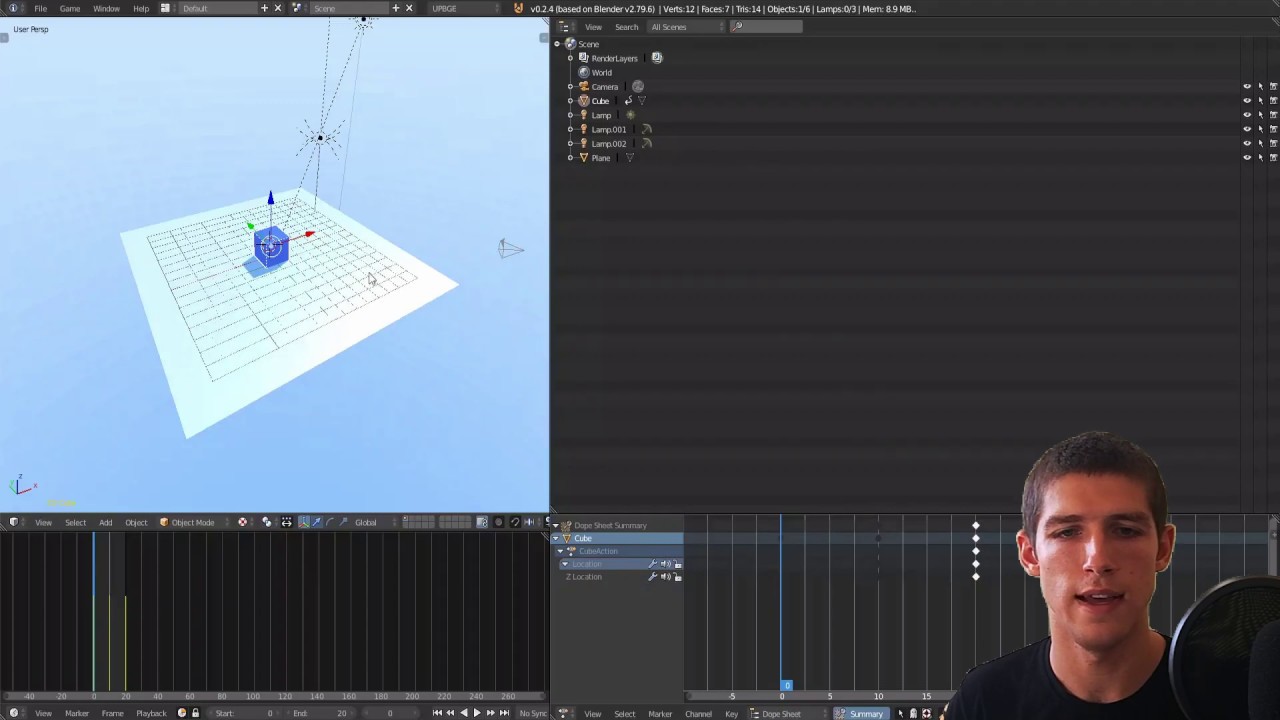Toggle Lamp.002 visibility eye
Viewport: 1280px width, 720px height.
[1247, 143]
